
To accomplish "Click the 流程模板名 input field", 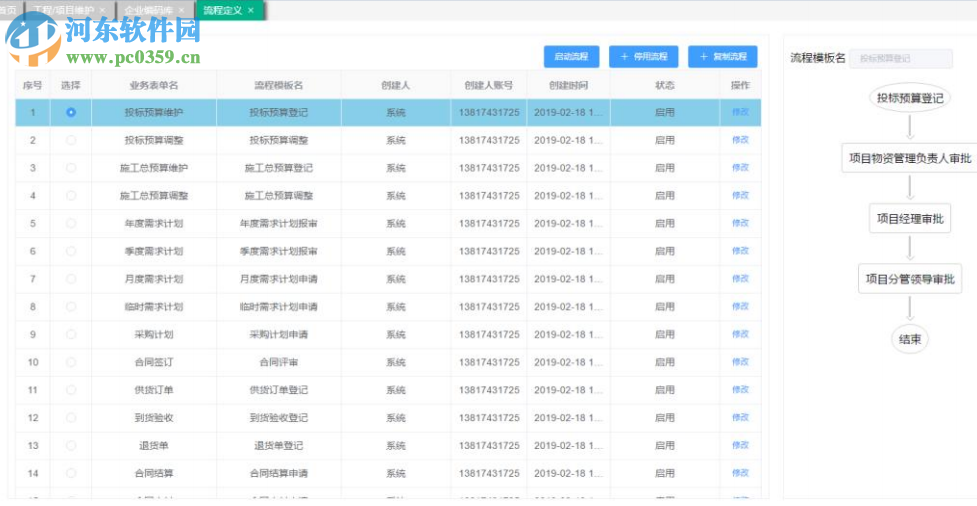I will 901,59.
